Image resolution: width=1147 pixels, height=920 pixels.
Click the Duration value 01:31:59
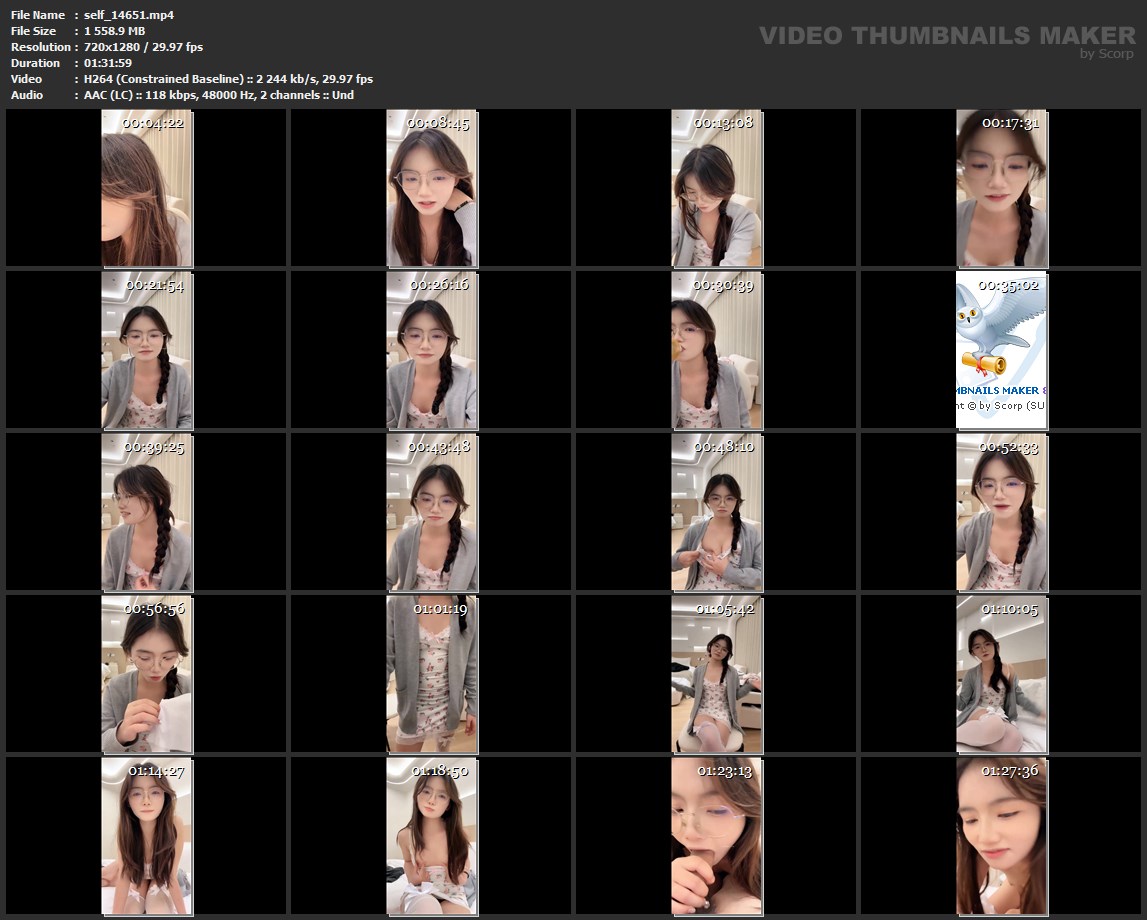click(108, 63)
